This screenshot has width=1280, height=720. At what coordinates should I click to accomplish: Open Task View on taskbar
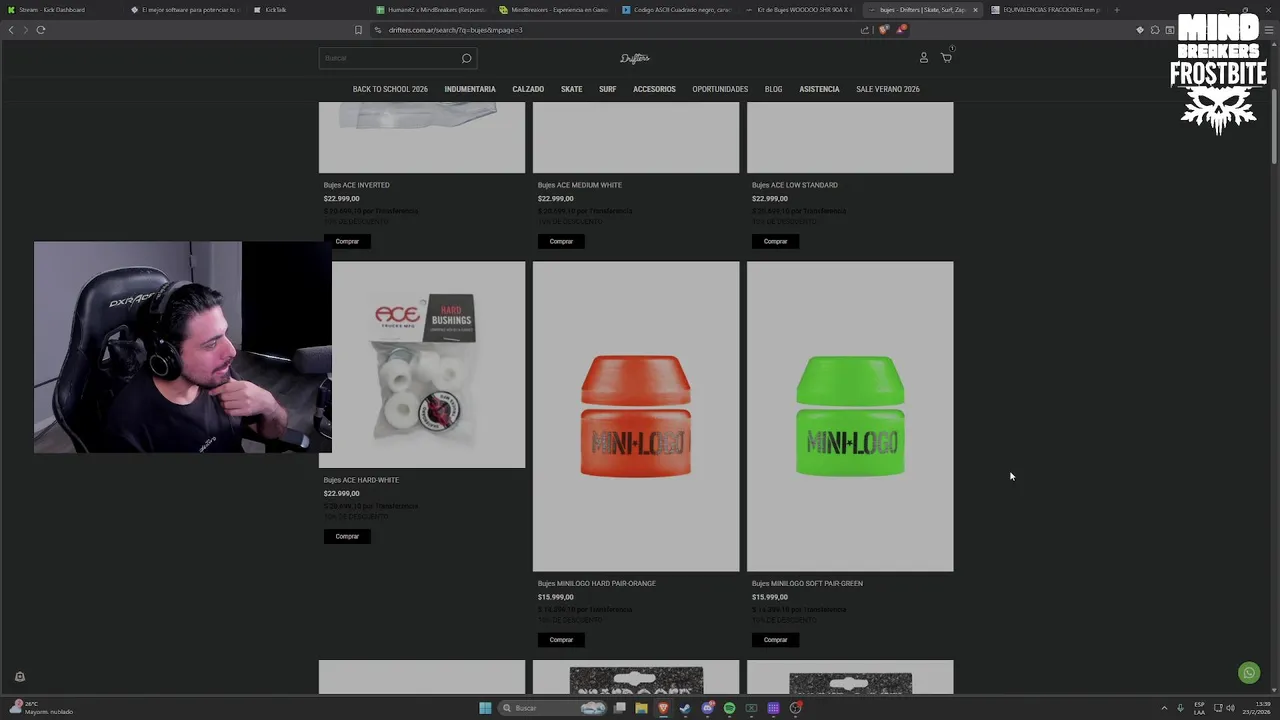click(x=620, y=708)
